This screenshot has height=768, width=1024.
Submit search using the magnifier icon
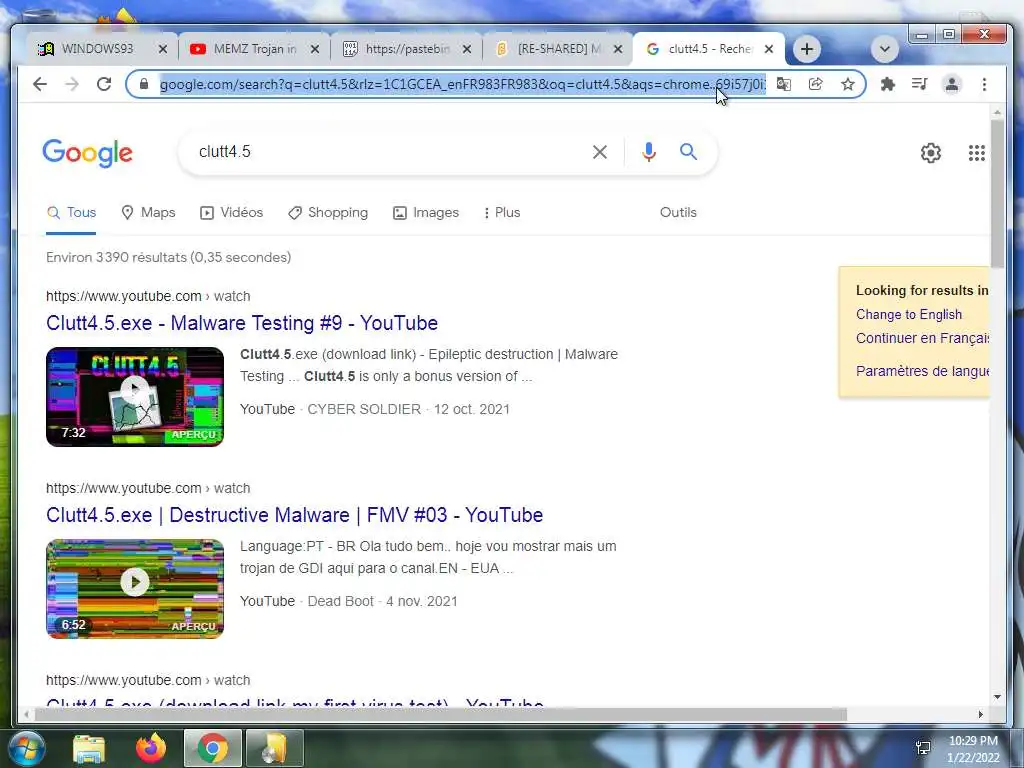pyautogui.click(x=688, y=152)
